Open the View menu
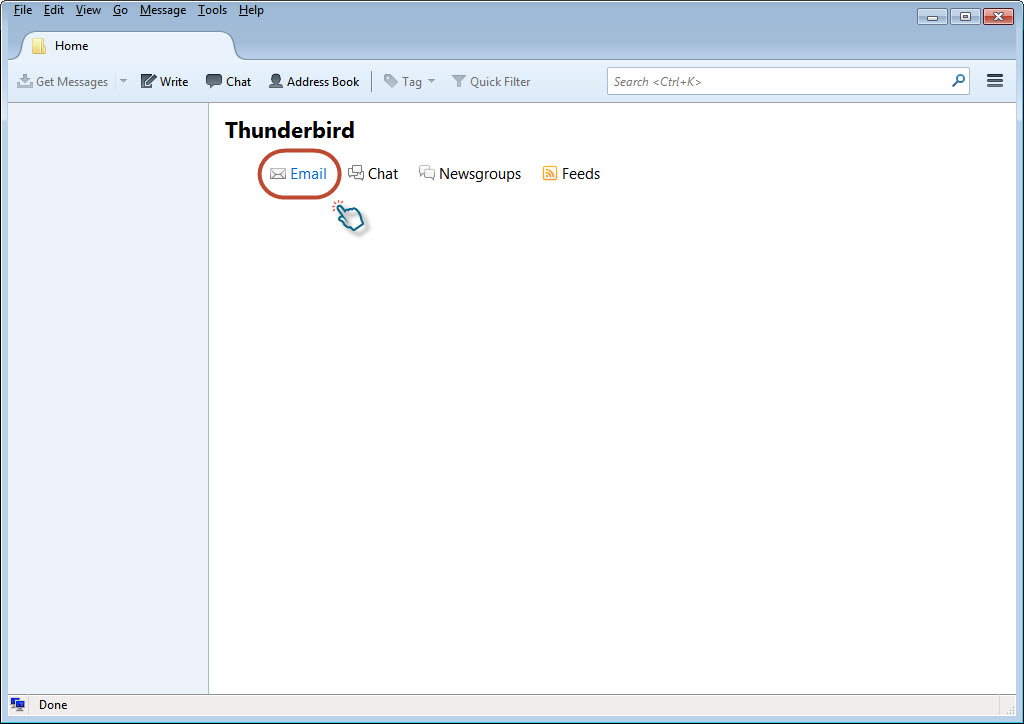Image resolution: width=1024 pixels, height=724 pixels. click(x=88, y=10)
